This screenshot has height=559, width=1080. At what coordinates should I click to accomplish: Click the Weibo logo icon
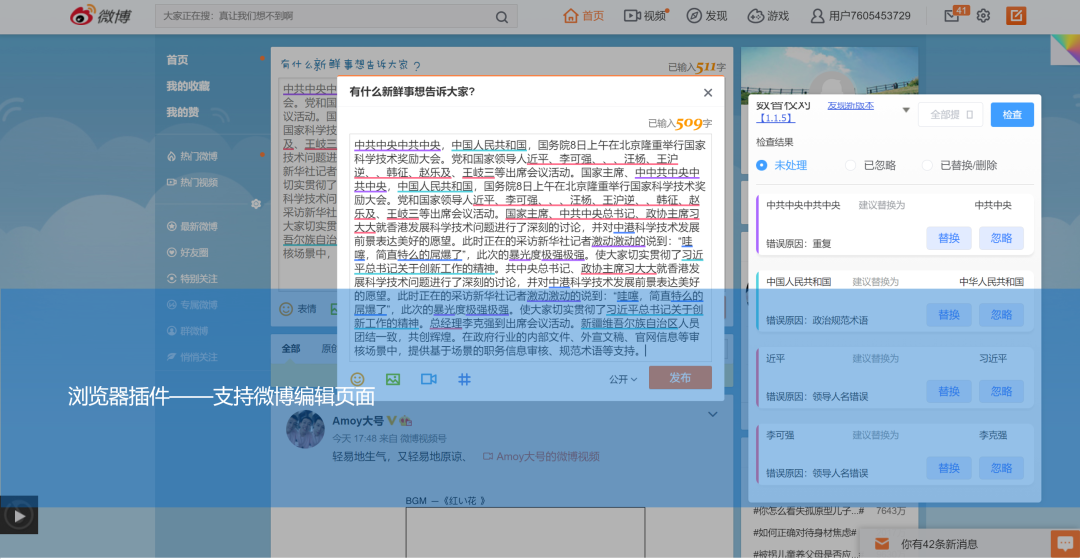click(x=81, y=15)
